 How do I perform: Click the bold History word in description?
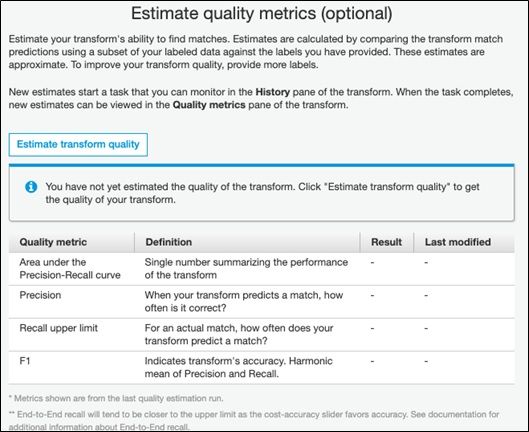273,92
